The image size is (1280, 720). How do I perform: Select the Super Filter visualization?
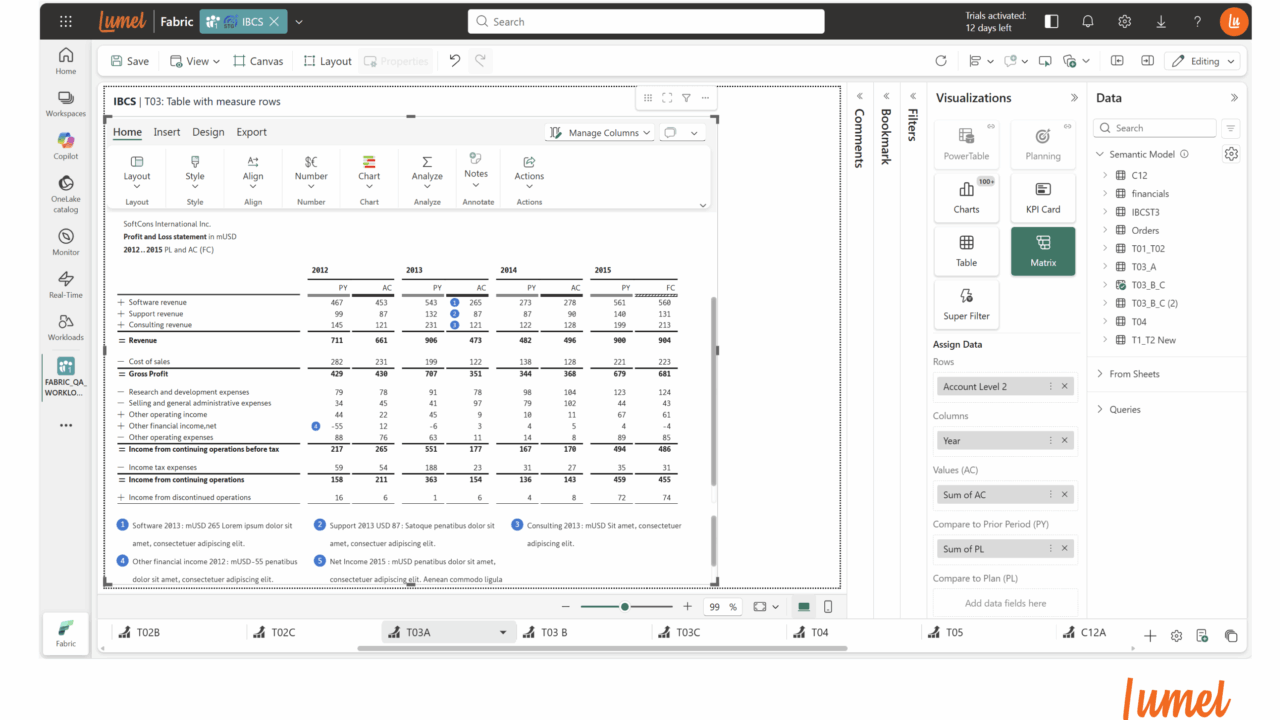point(966,303)
